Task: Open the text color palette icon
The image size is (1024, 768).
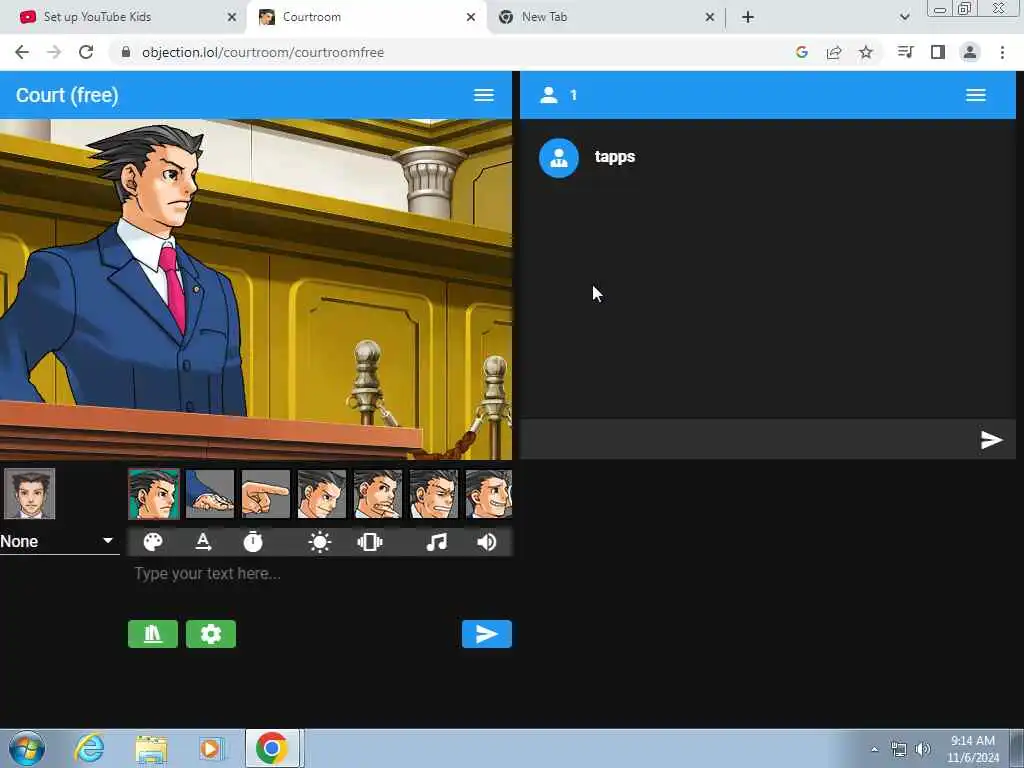Action: 153,542
